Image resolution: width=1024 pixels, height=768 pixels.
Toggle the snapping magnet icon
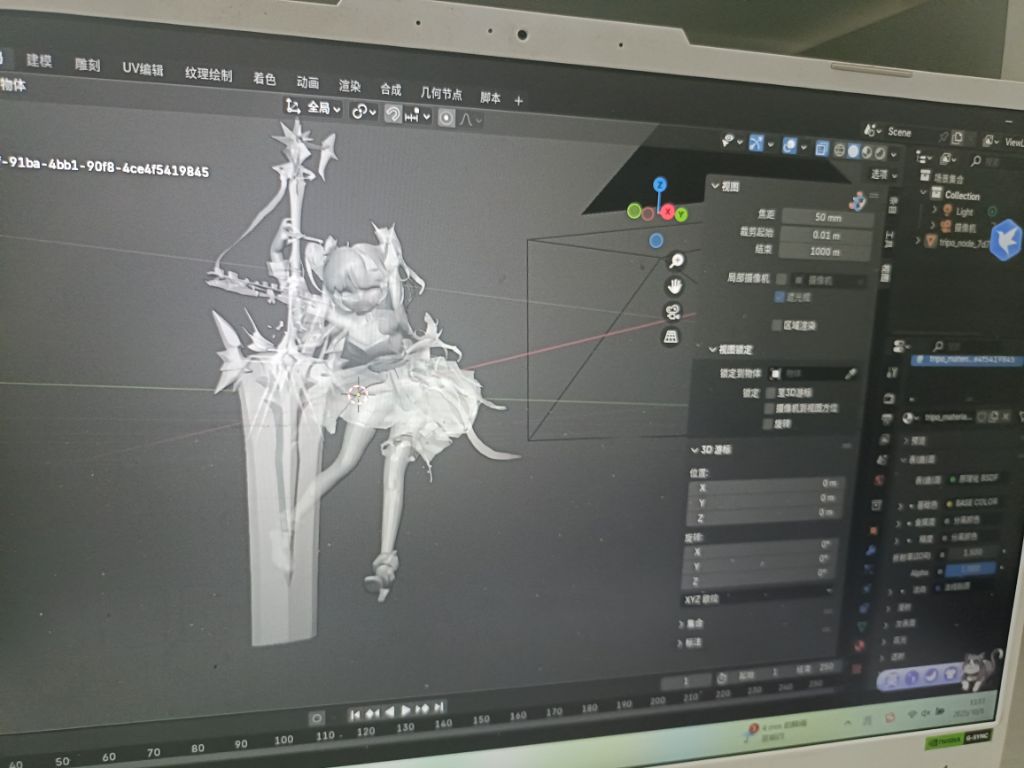pyautogui.click(x=392, y=114)
